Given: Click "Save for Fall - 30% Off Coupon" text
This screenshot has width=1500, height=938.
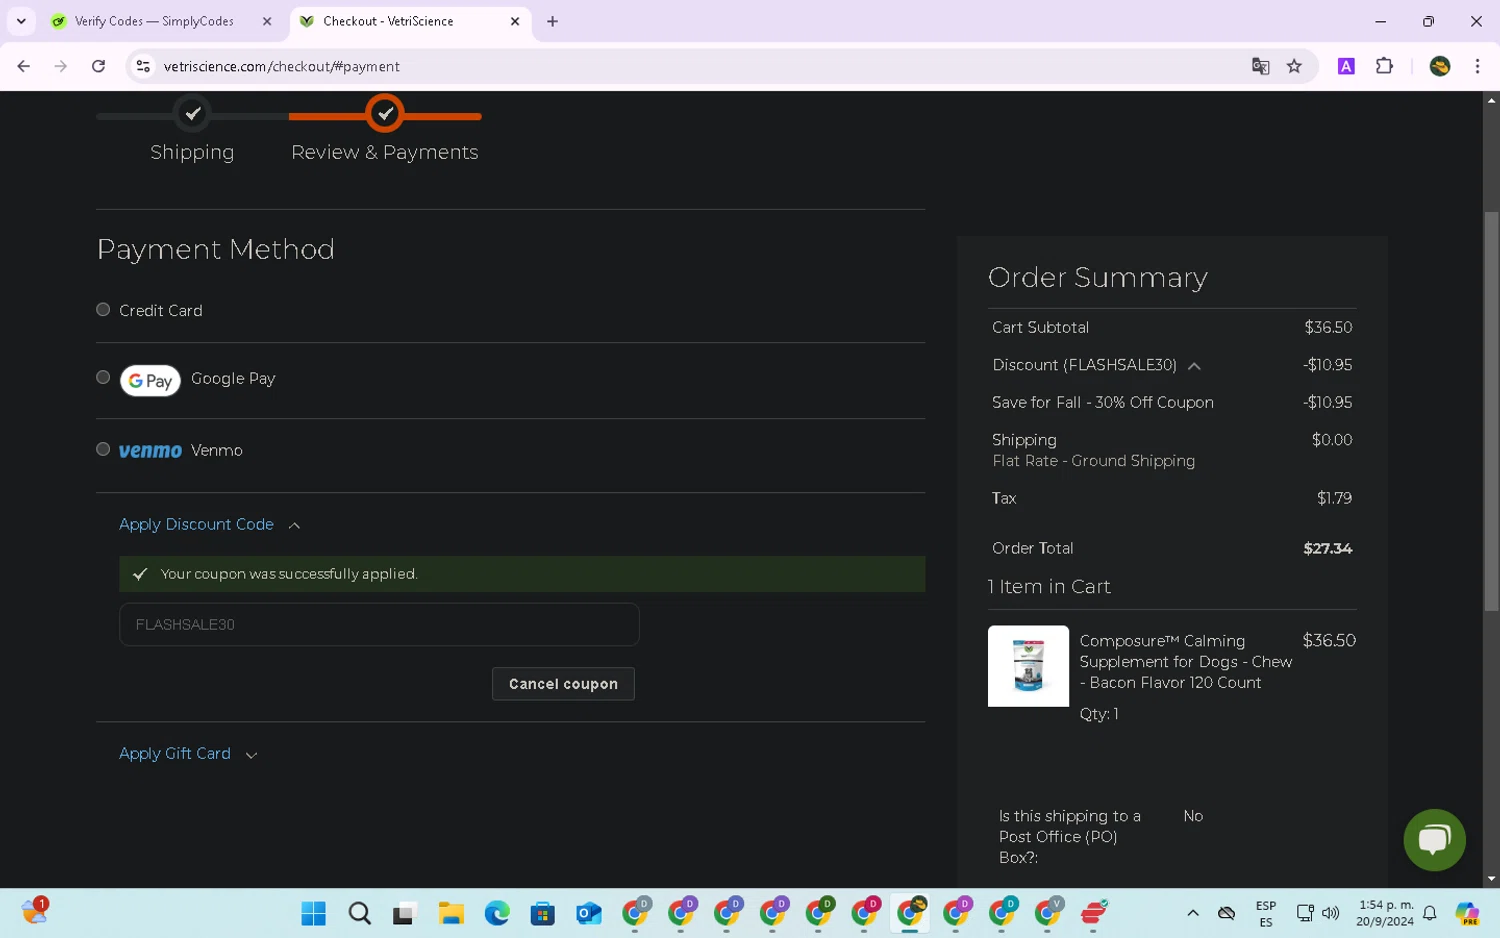Looking at the screenshot, I should pos(1103,402).
